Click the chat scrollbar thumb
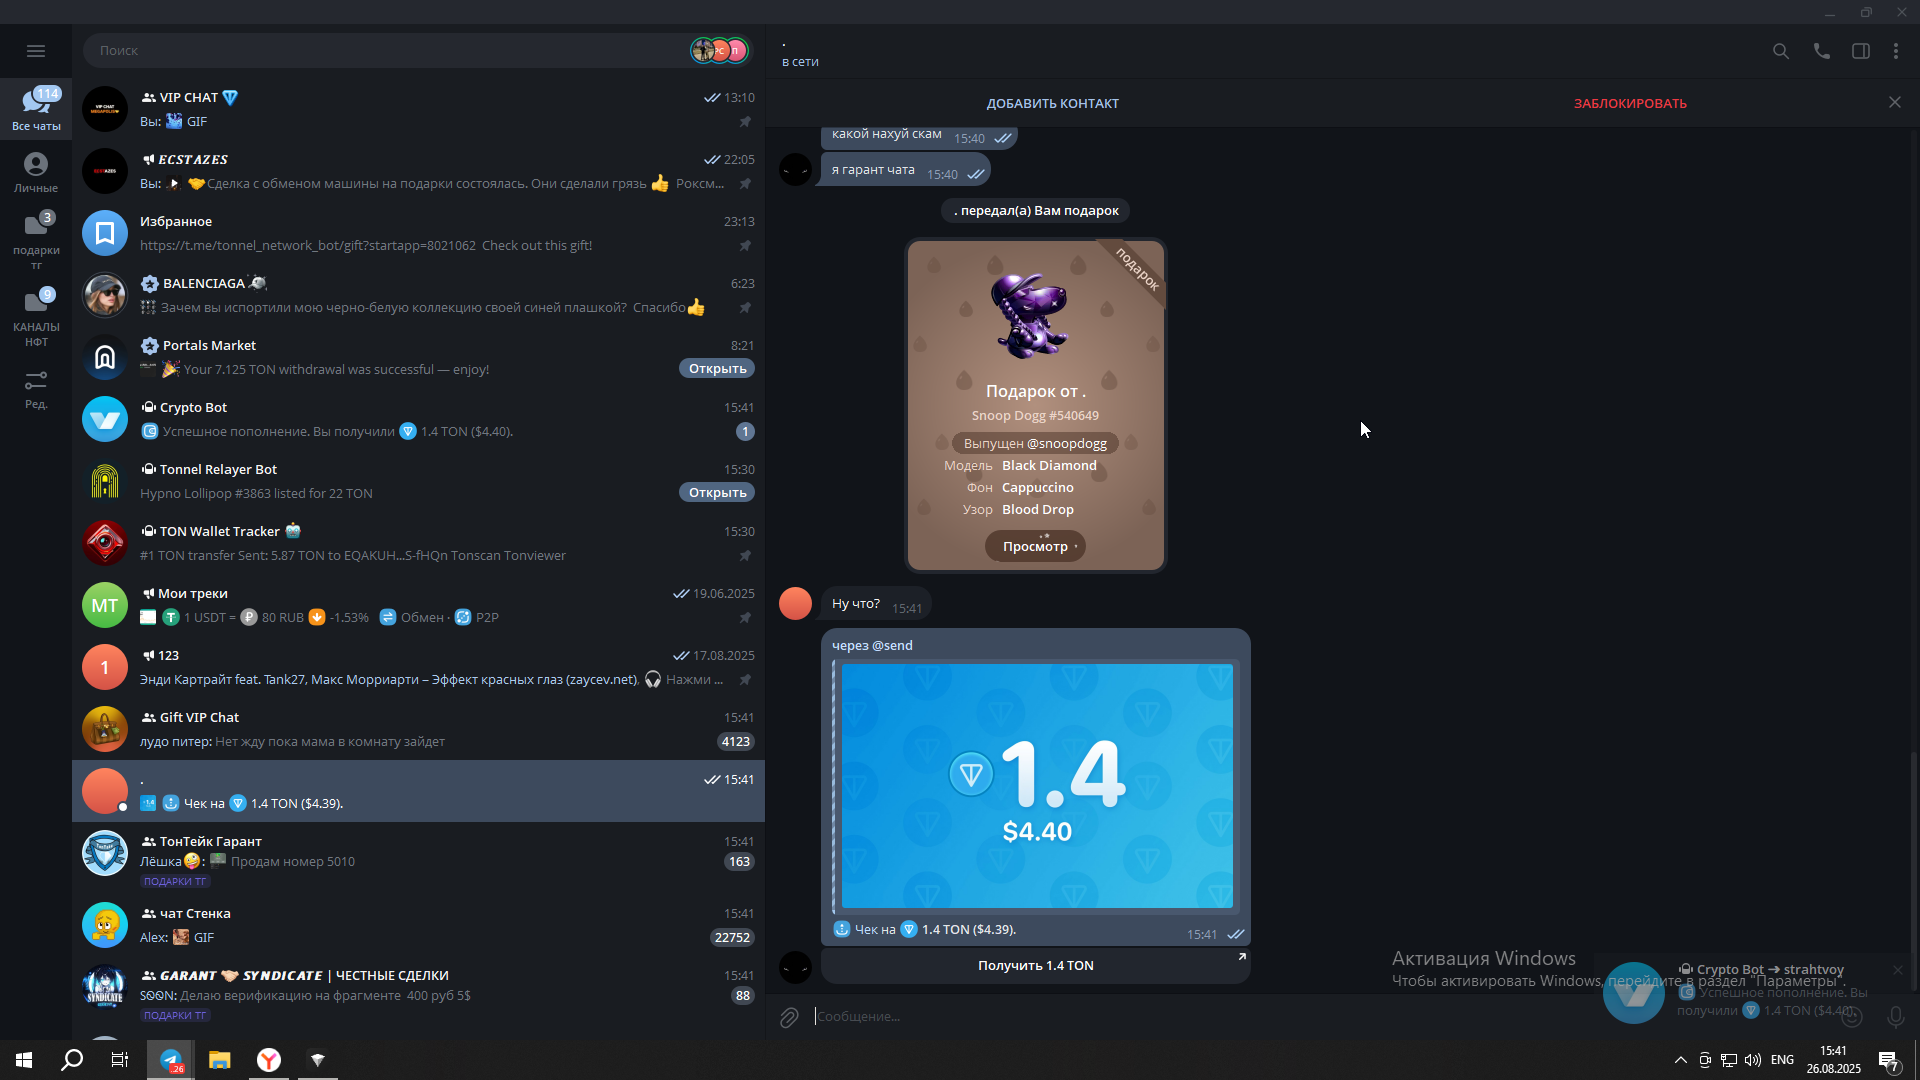This screenshot has height=1080, width=1920. click(1914, 870)
